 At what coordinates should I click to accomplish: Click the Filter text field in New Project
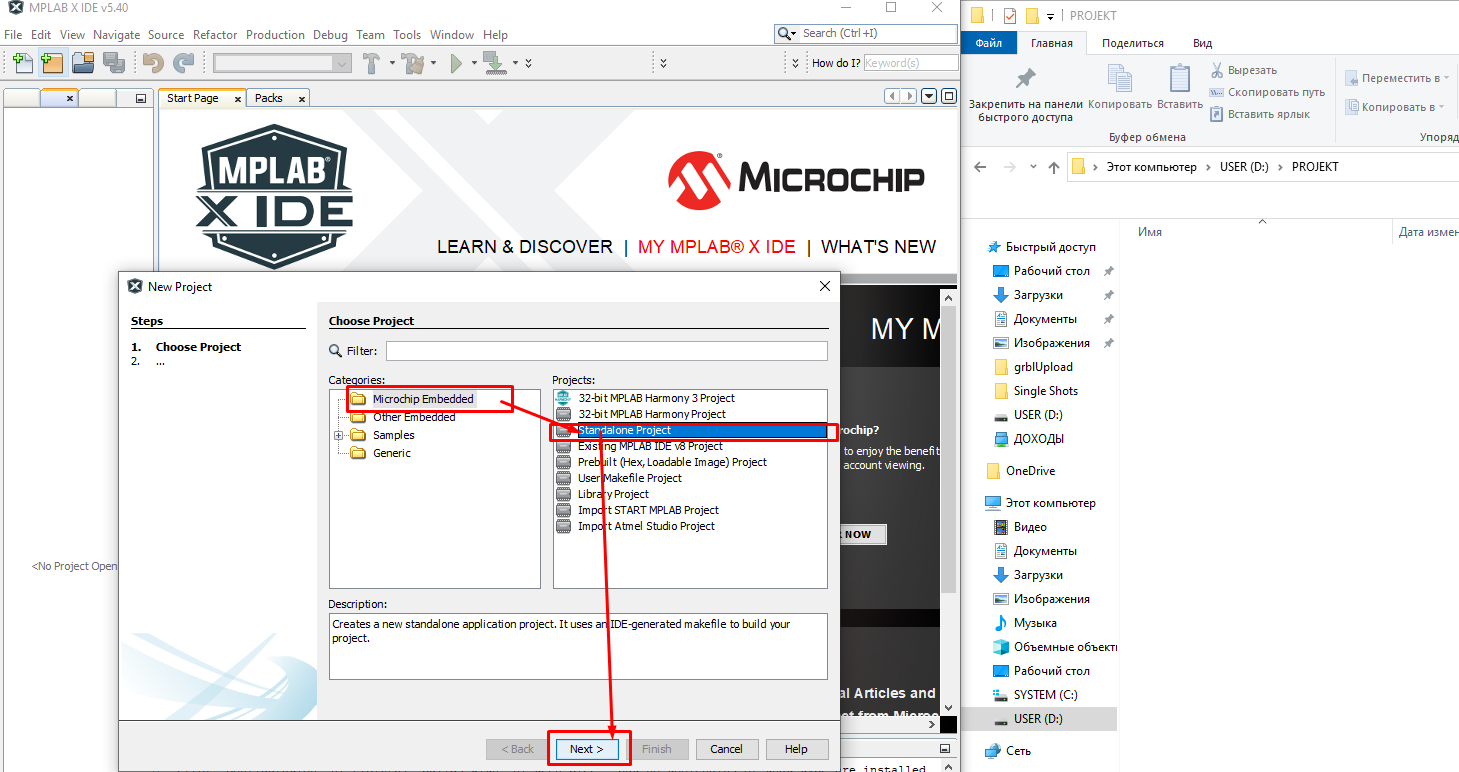607,351
